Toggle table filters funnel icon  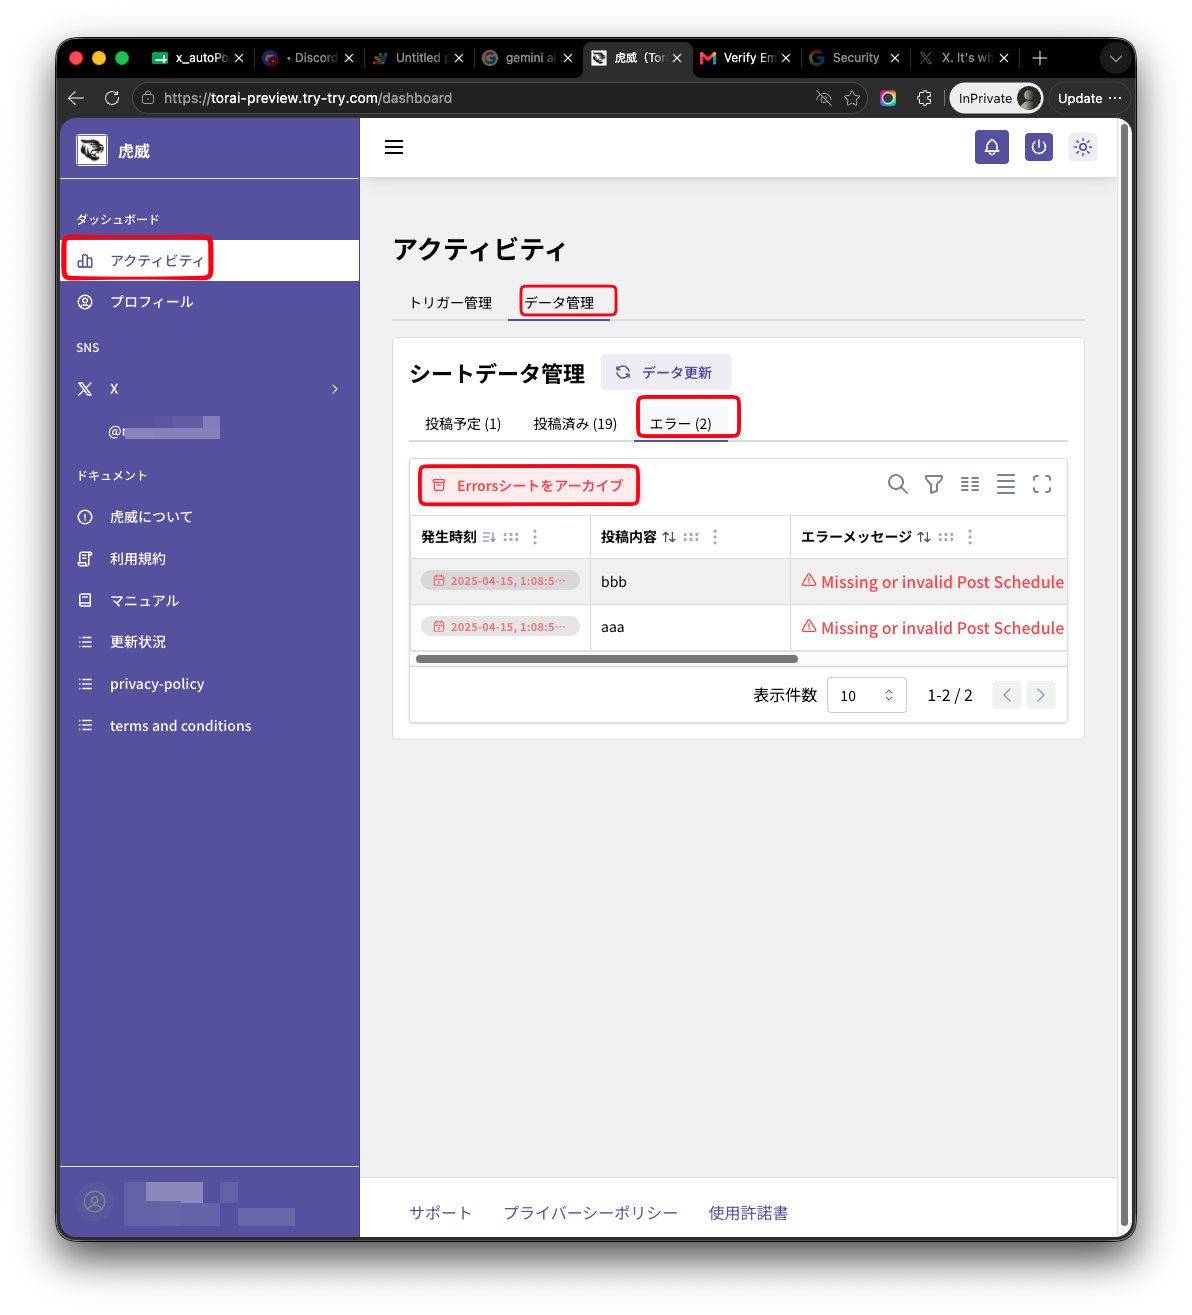(934, 484)
